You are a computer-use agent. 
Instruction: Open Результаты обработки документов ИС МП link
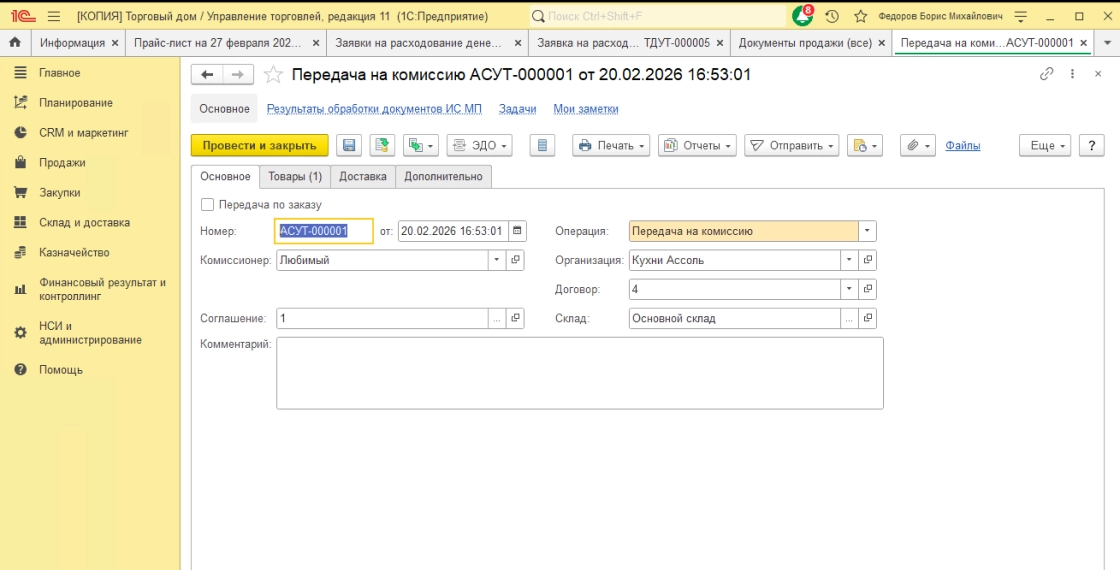374,109
